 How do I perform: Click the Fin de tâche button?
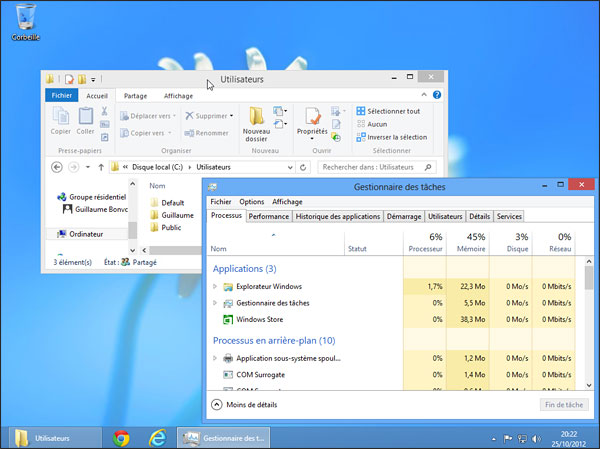(564, 405)
